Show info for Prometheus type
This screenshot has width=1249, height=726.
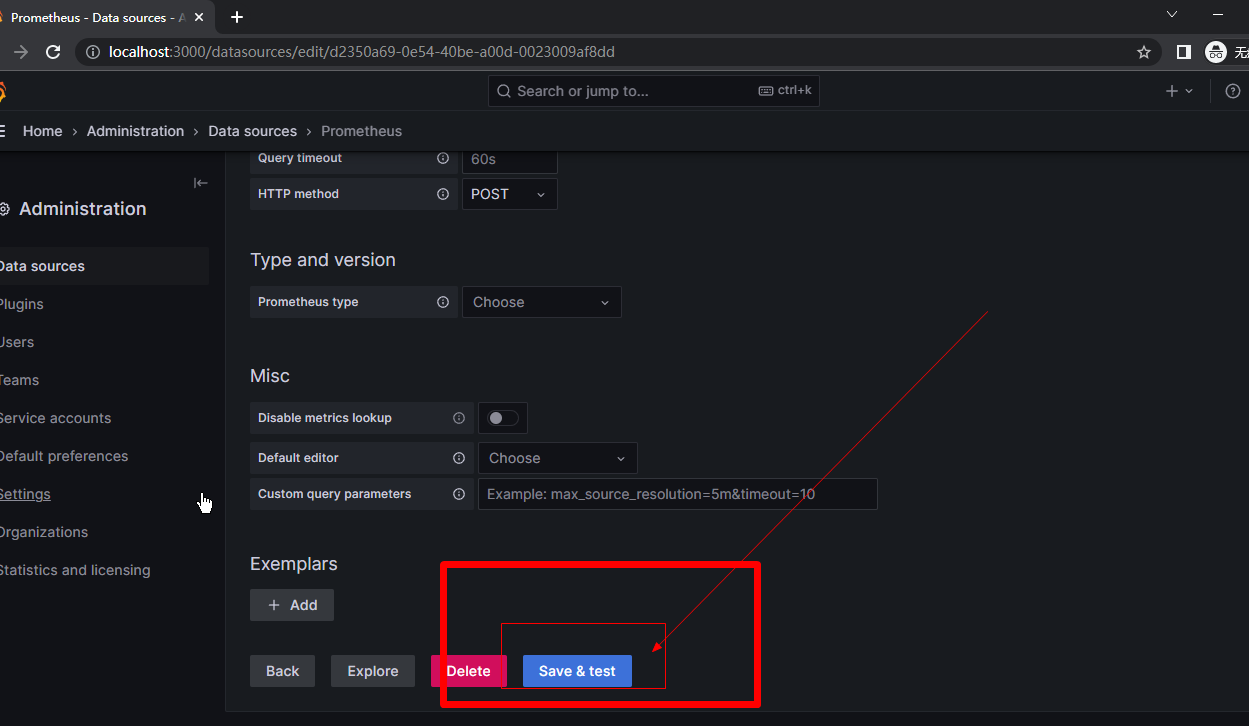(443, 302)
